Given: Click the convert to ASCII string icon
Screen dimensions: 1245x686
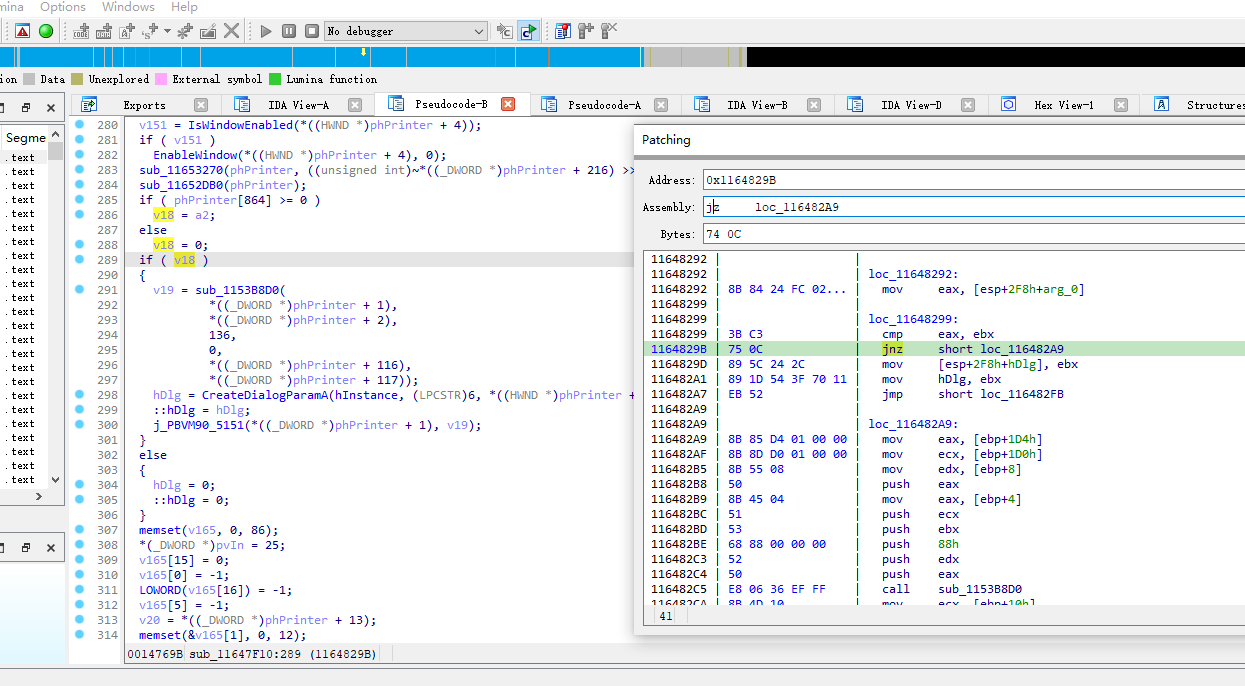Looking at the screenshot, I should 127,31.
